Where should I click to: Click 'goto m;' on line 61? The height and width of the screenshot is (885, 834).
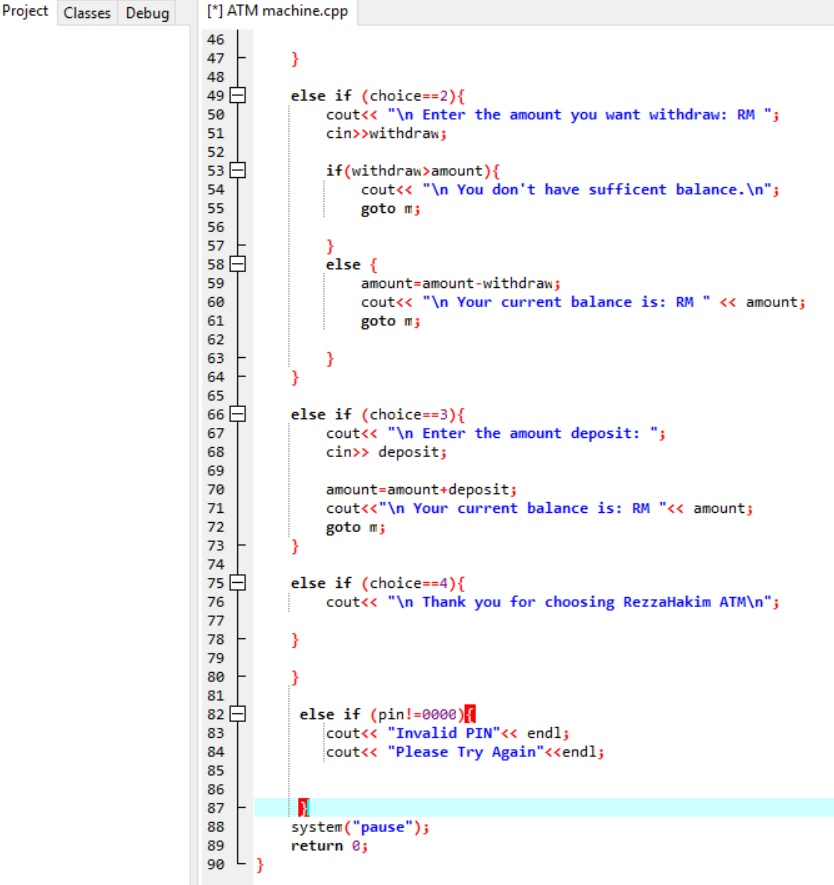pyautogui.click(x=390, y=321)
